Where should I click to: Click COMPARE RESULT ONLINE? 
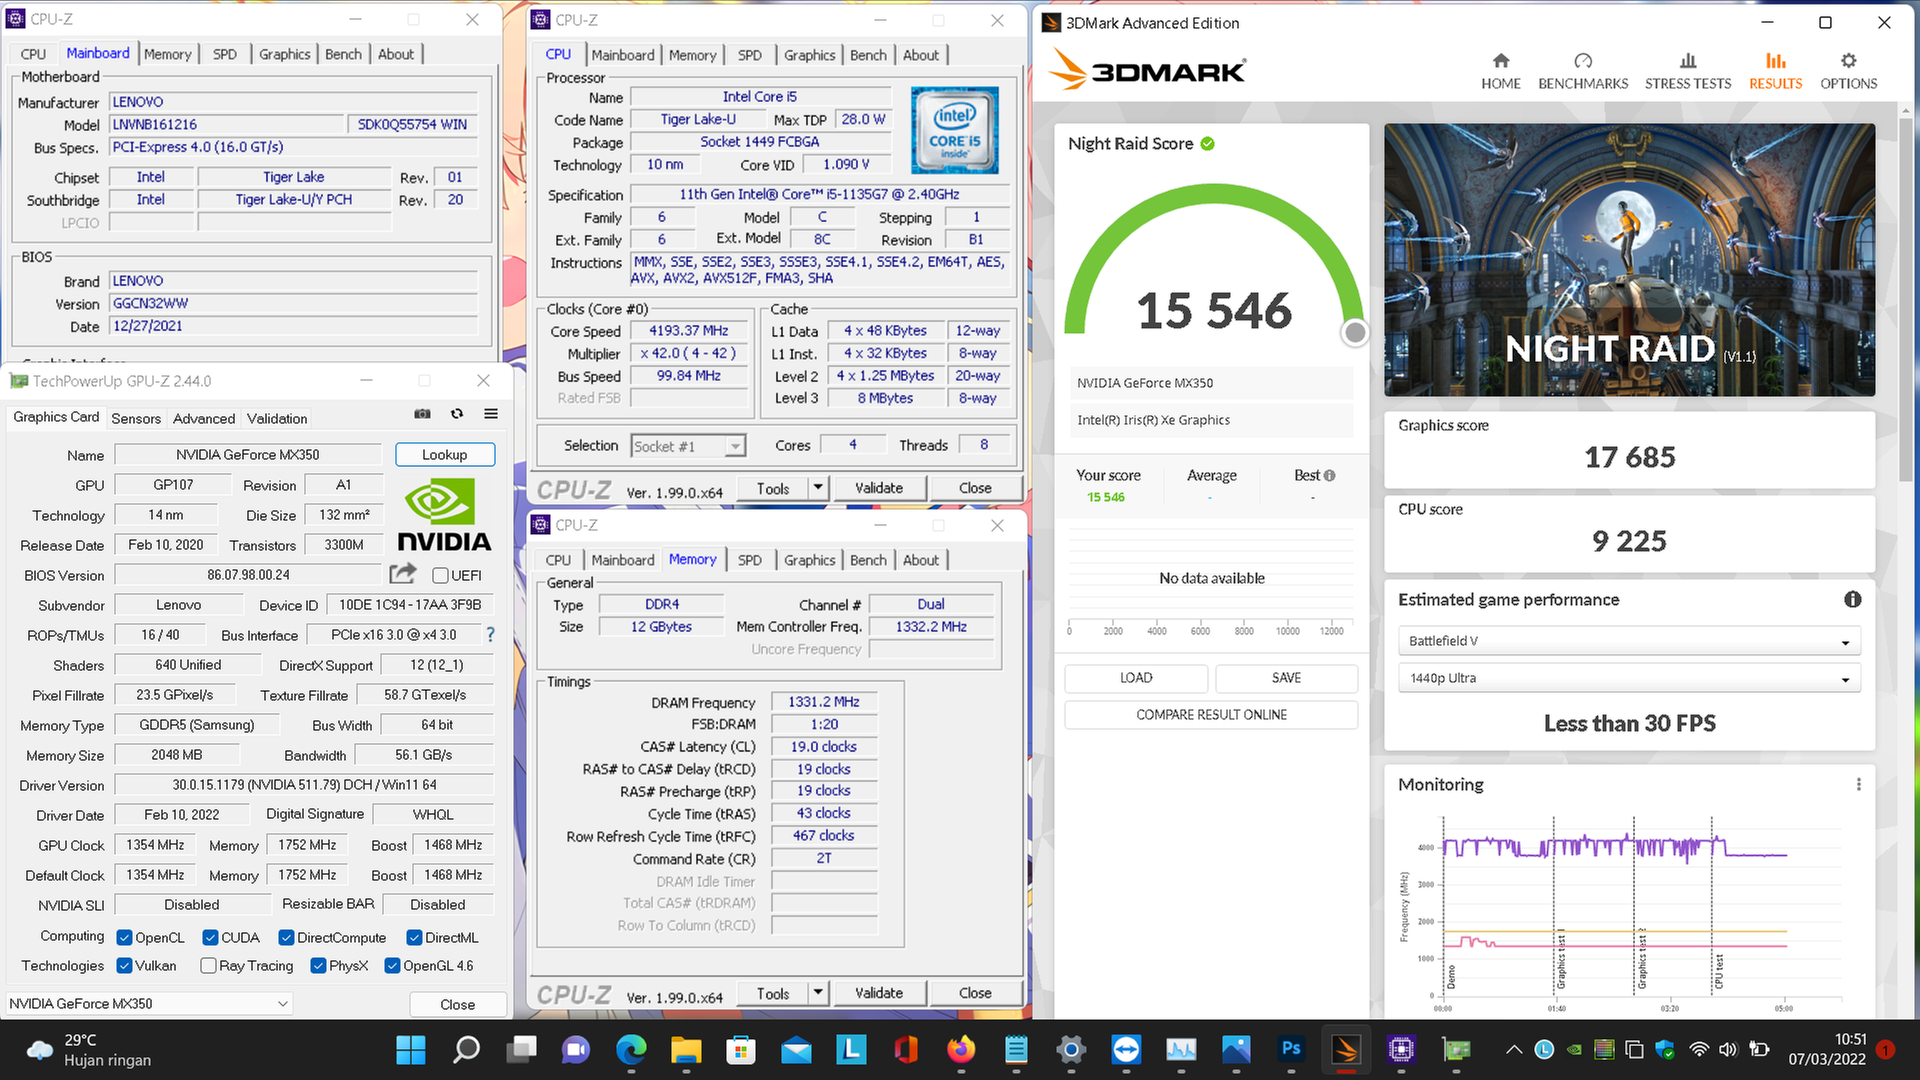[x=1211, y=715]
